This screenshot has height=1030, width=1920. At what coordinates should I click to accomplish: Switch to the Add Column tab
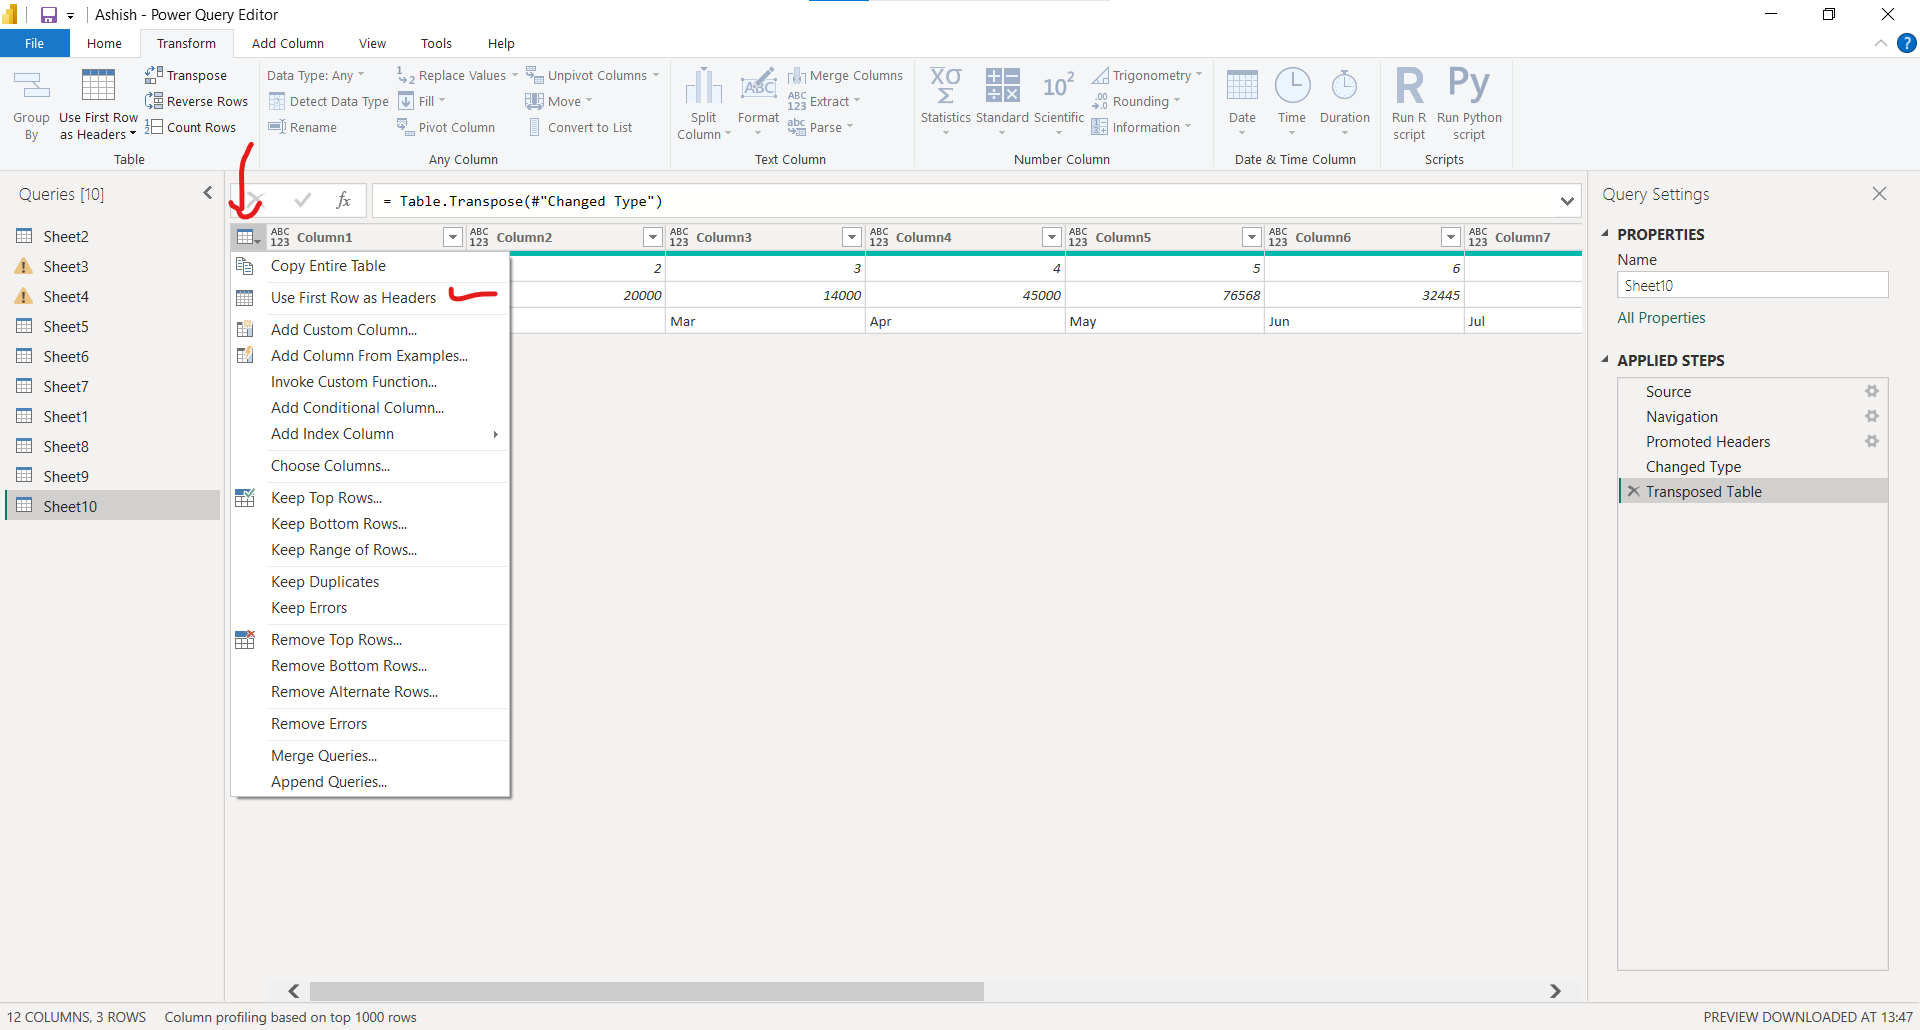(287, 44)
